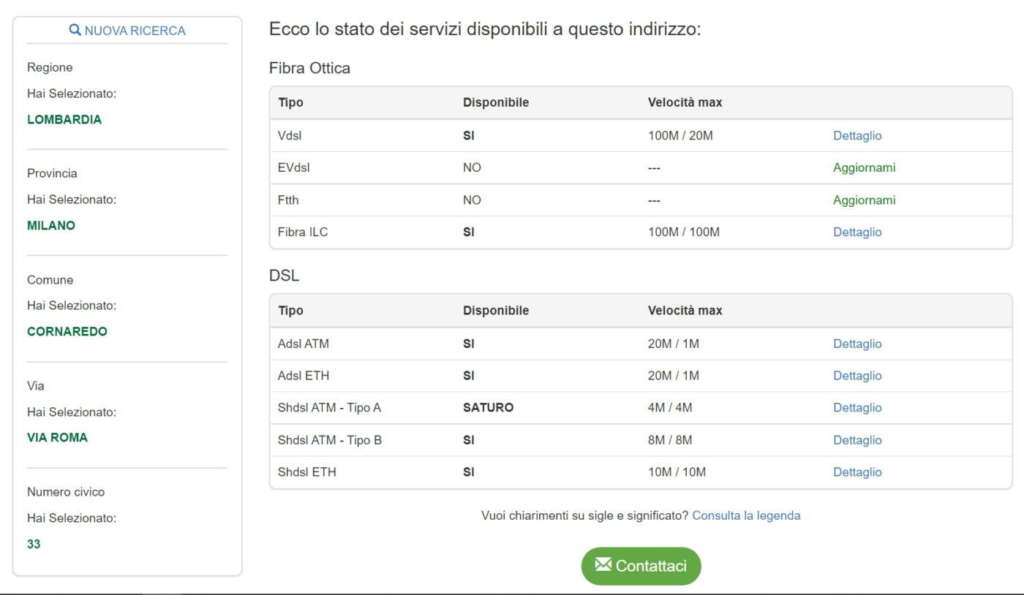This screenshot has width=1024, height=595.
Task: Click Aggiornami for the Ftth row
Action: tap(864, 200)
